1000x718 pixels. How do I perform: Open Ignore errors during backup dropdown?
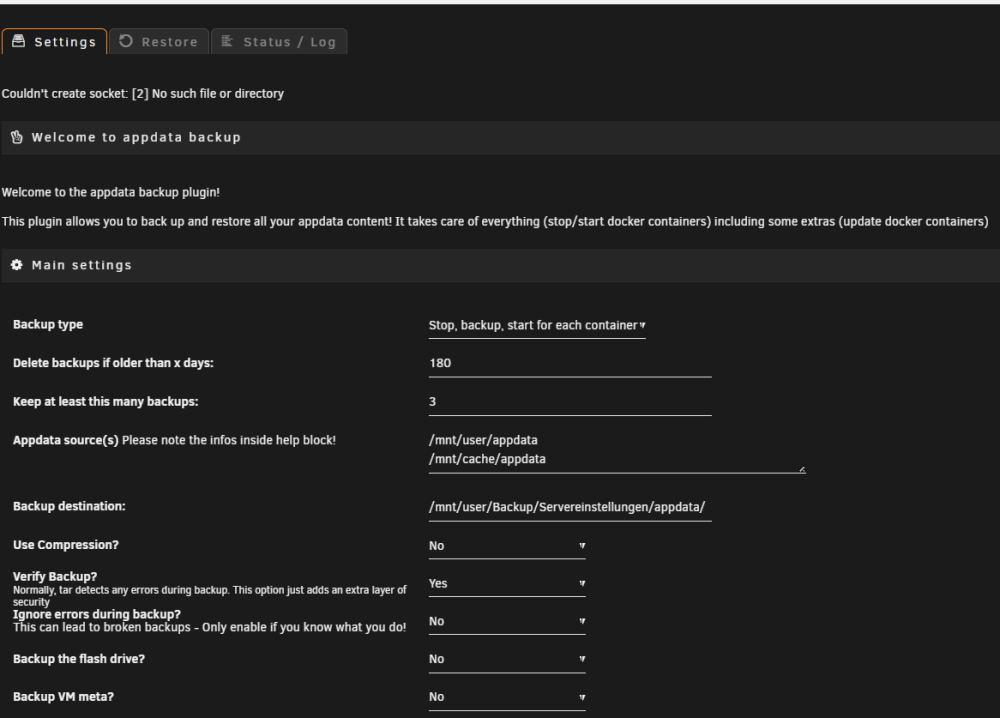507,621
